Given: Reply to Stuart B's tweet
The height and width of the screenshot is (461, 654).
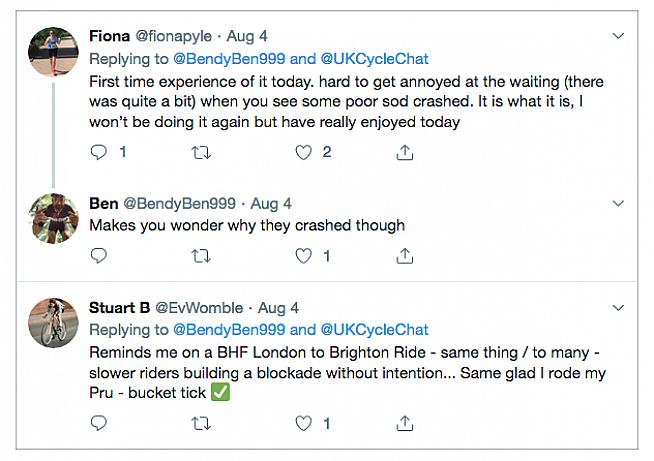Looking at the screenshot, I should [98, 424].
